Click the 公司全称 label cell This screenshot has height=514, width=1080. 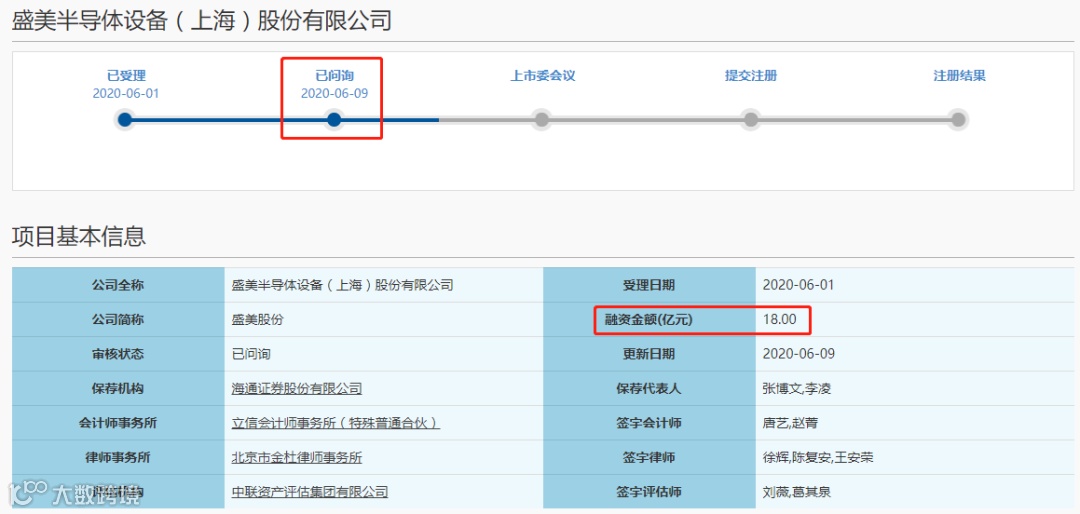point(118,285)
